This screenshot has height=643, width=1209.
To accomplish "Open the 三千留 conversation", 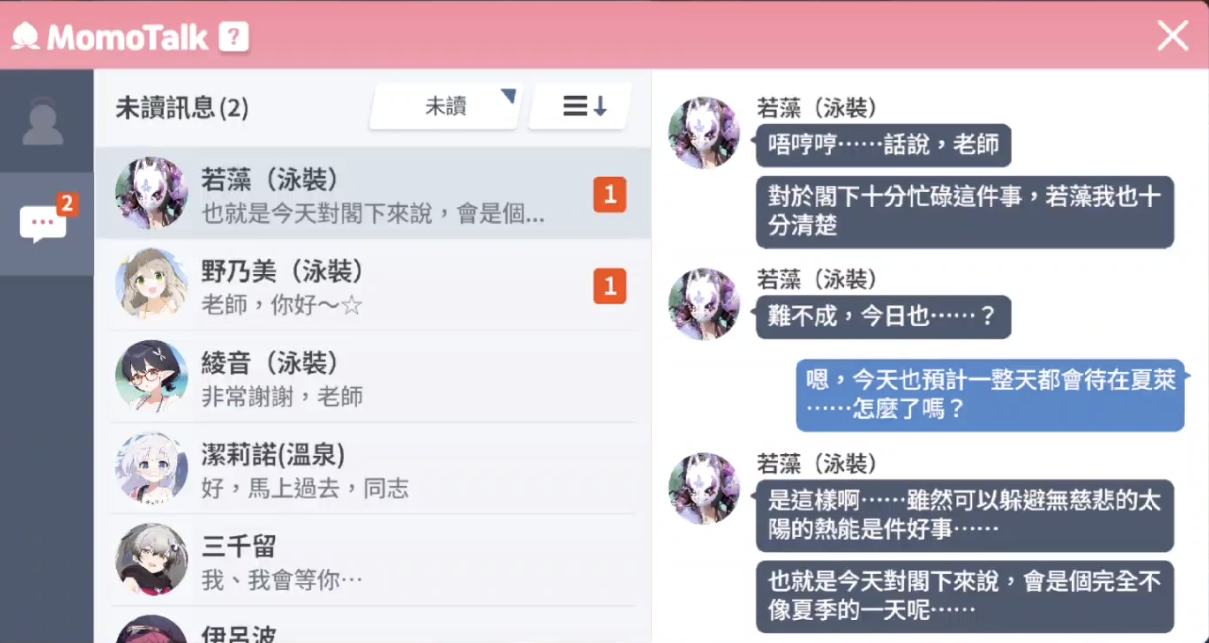I will point(372,561).
